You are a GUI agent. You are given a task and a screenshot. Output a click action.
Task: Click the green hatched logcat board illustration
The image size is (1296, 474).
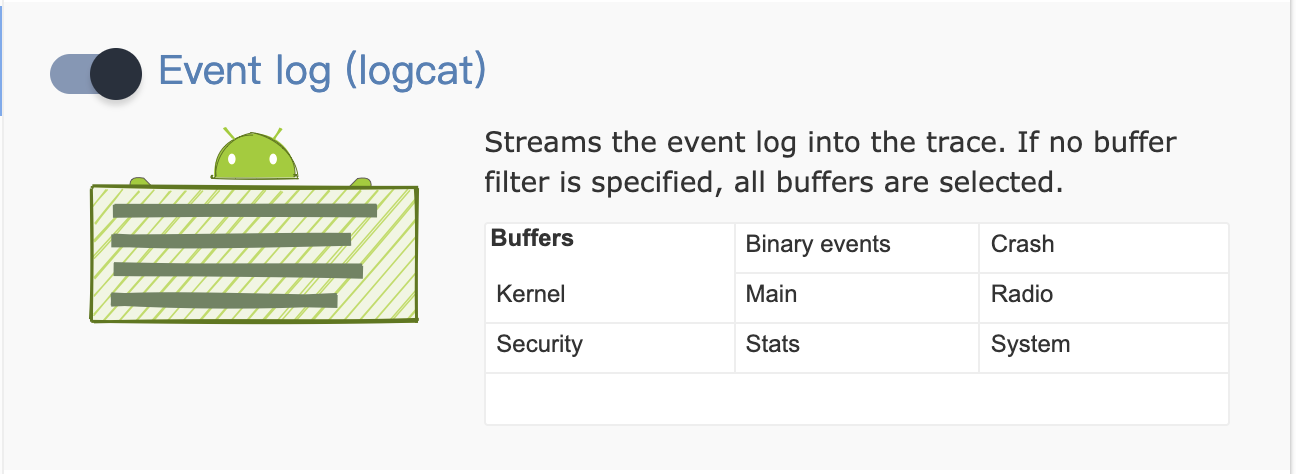(254, 254)
